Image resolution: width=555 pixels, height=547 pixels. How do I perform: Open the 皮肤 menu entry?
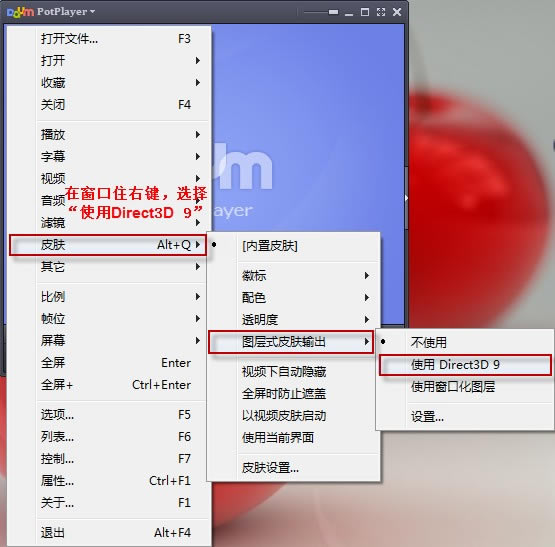coord(108,245)
